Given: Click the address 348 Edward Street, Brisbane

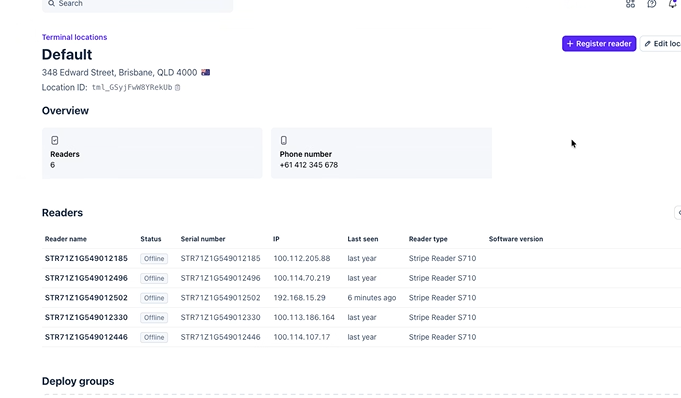Looking at the screenshot, I should pyautogui.click(x=119, y=72).
